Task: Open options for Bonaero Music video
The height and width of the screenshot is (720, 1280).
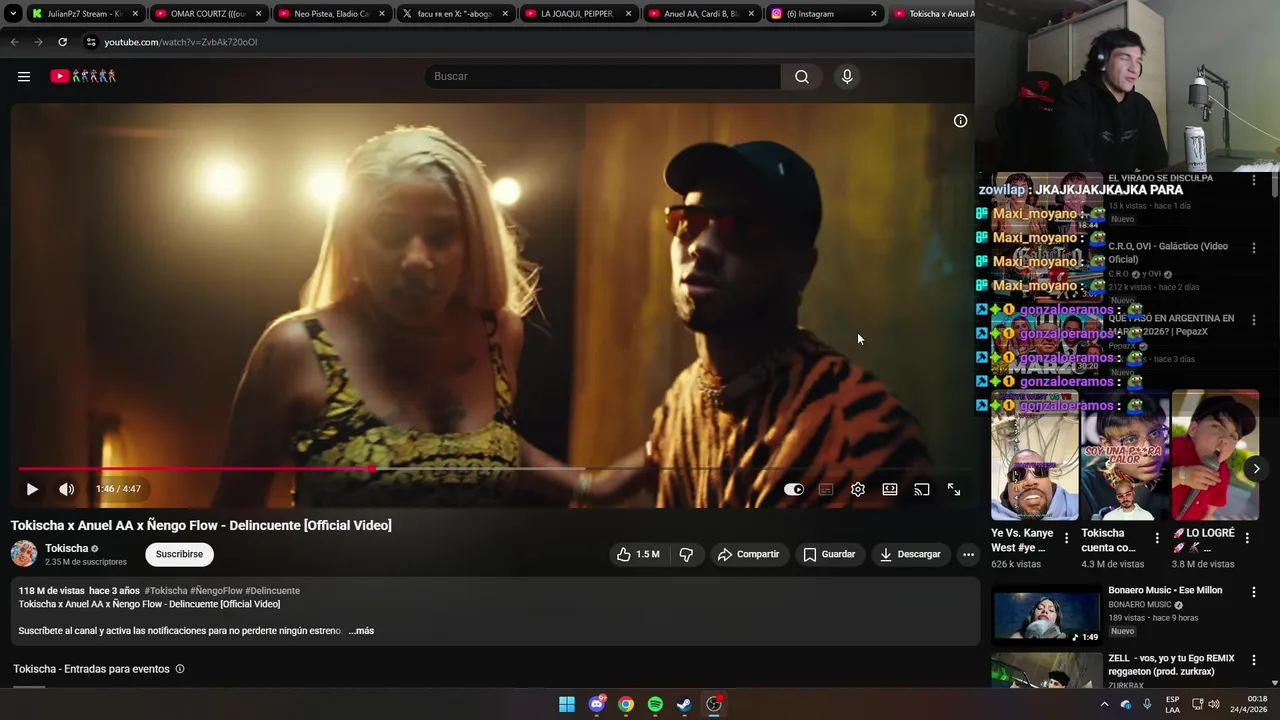Action: pyautogui.click(x=1254, y=592)
